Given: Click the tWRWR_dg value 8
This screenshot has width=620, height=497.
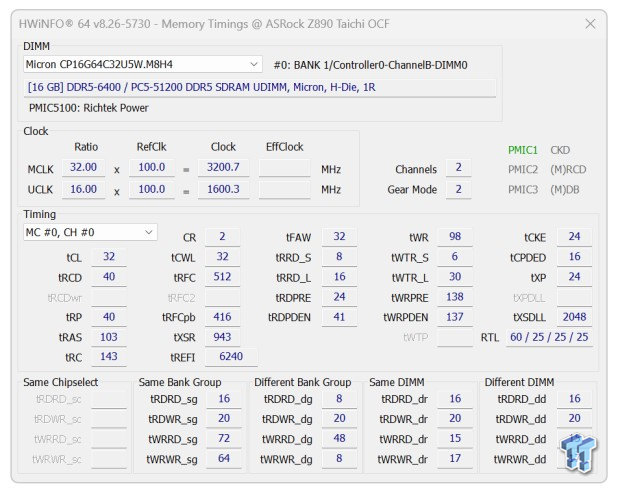Looking at the screenshot, I should tap(339, 459).
